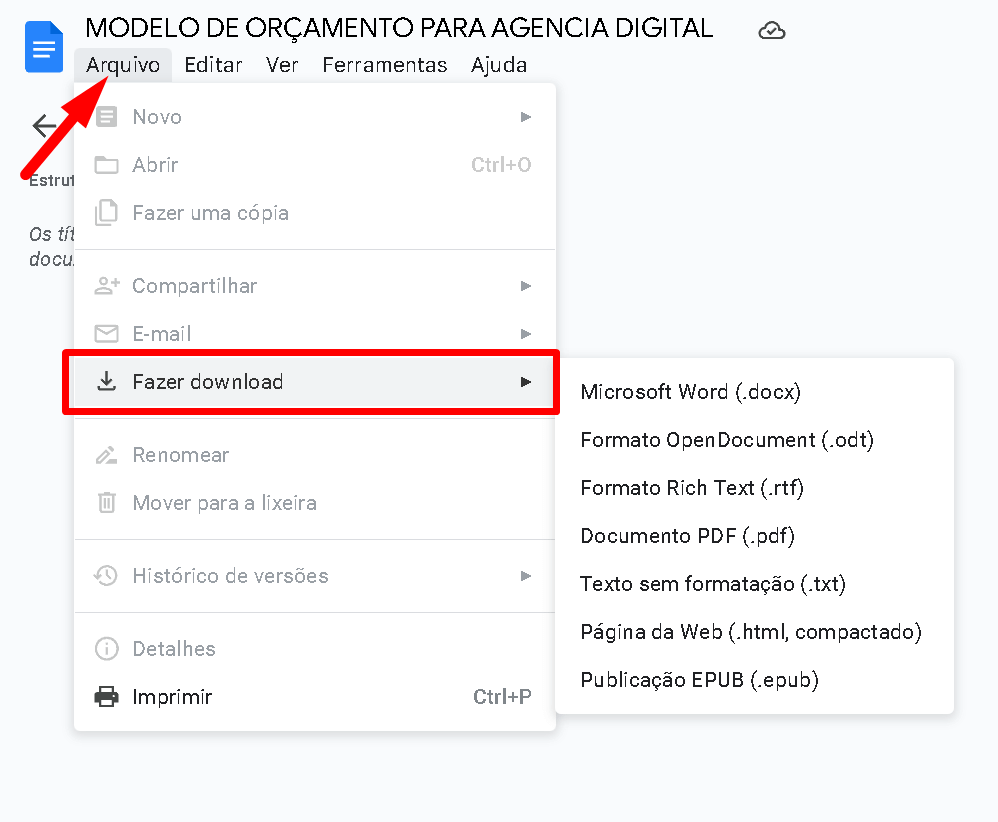Expand the Histórico de versões submenu arrow
Image resolution: width=998 pixels, height=822 pixels.
[x=526, y=576]
